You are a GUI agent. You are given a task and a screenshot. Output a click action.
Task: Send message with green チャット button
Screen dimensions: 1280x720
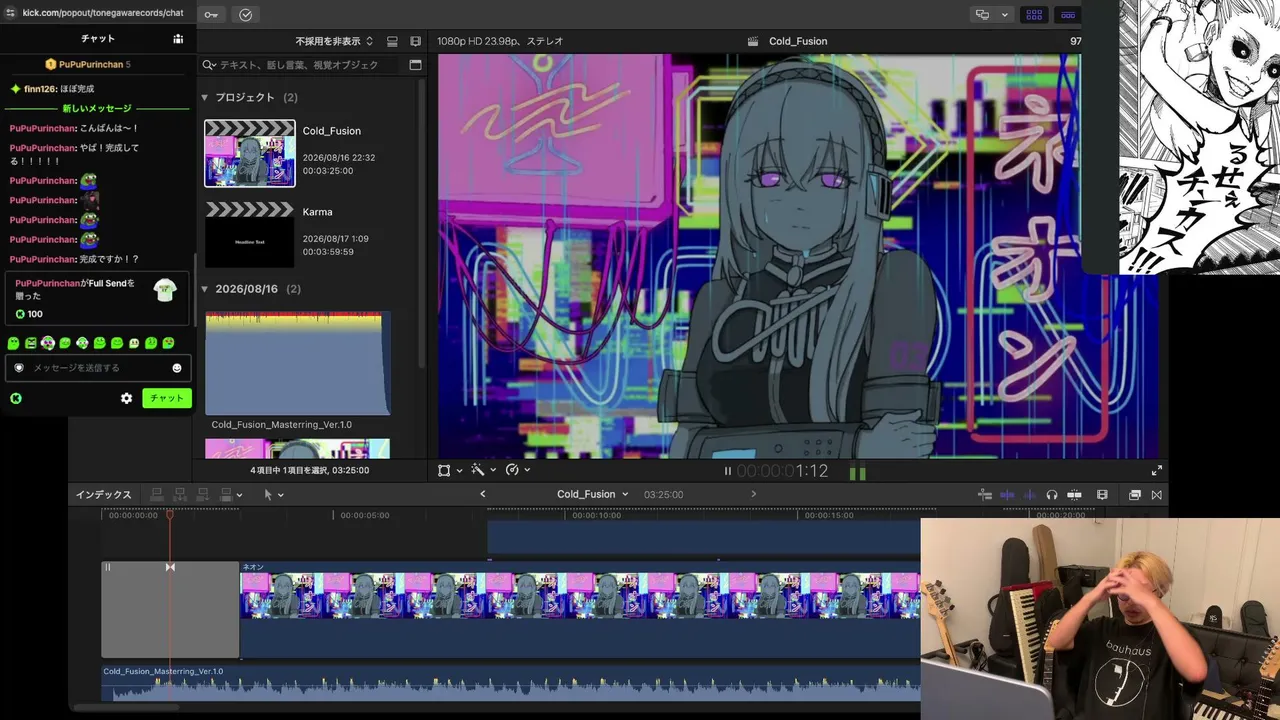coord(167,398)
